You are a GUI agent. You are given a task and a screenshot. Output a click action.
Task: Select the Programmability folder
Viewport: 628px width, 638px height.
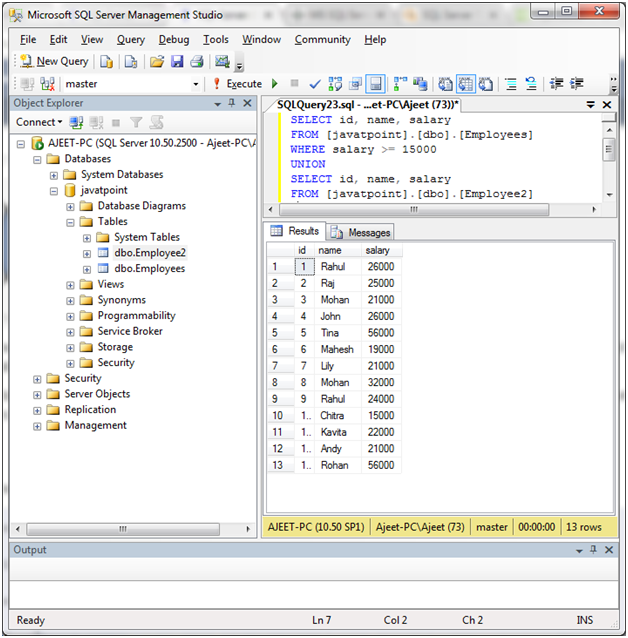pyautogui.click(x=136, y=315)
